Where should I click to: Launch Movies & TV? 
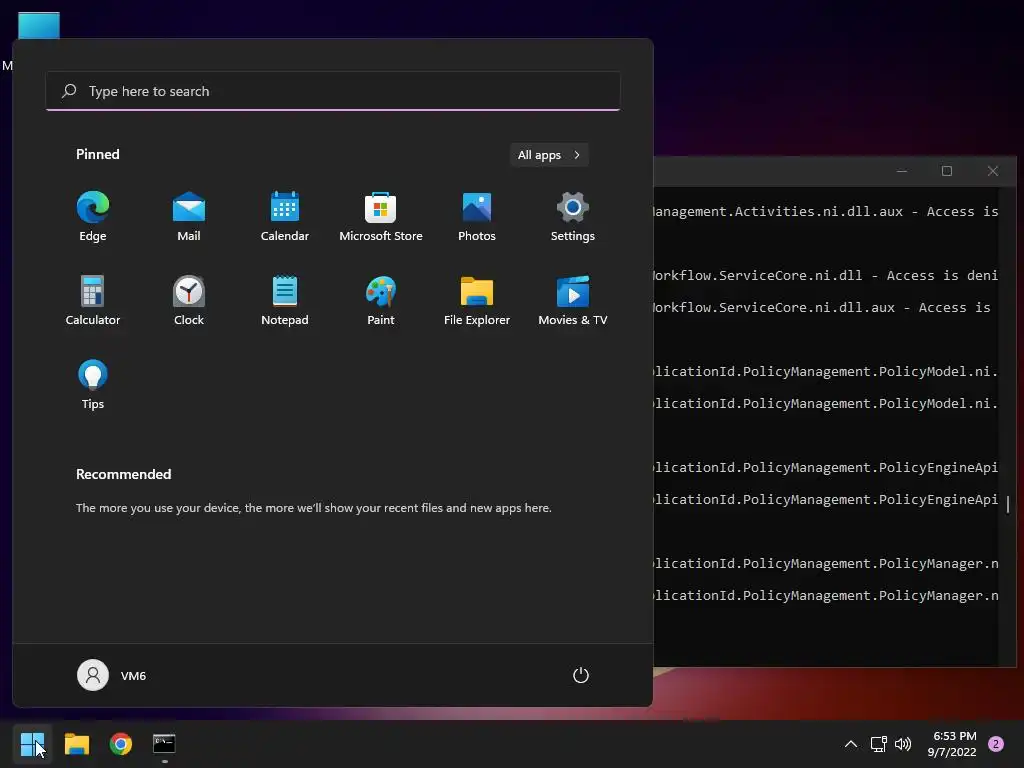573,300
